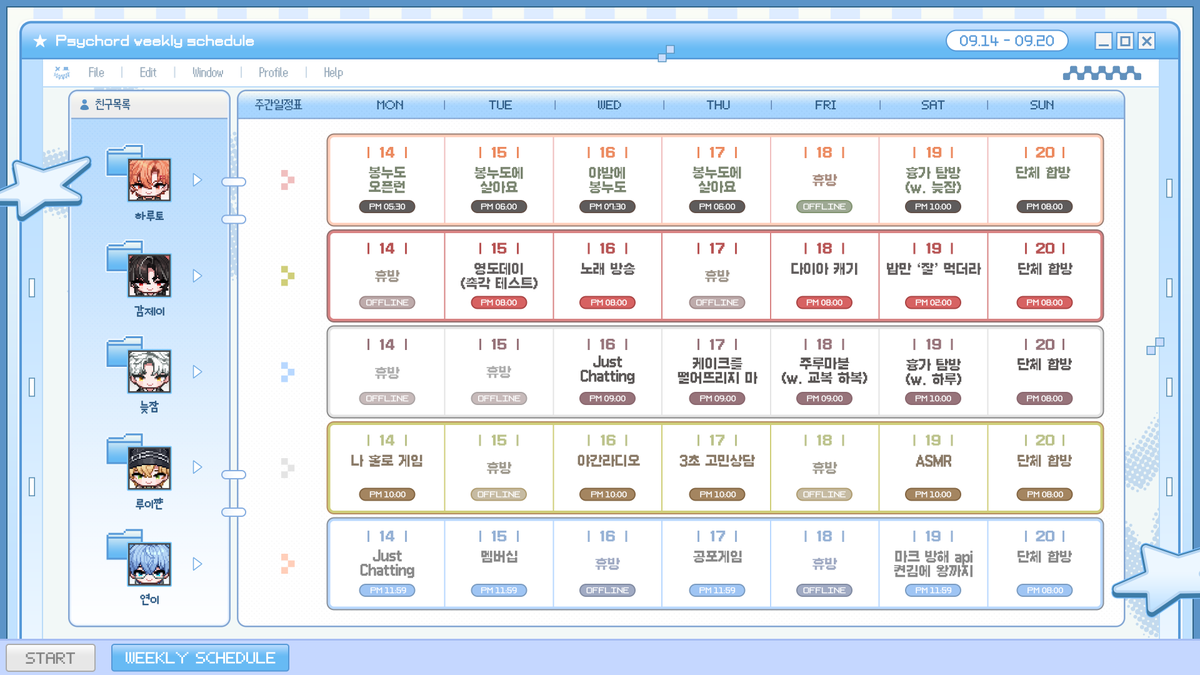The width and height of the screenshot is (1200, 675).
Task: Expand the arrow next to 늦잠
Action: pos(197,372)
